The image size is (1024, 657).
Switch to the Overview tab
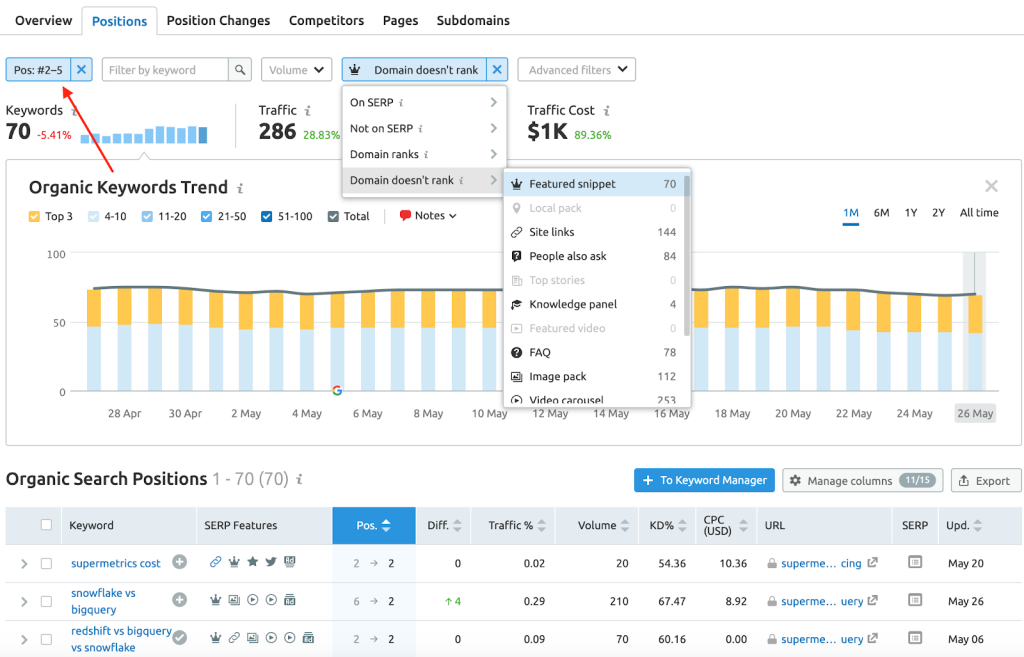click(44, 21)
